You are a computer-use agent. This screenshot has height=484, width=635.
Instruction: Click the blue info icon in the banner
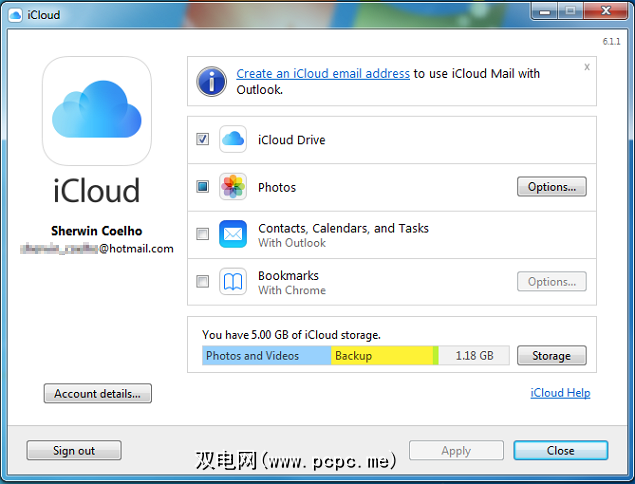click(211, 81)
